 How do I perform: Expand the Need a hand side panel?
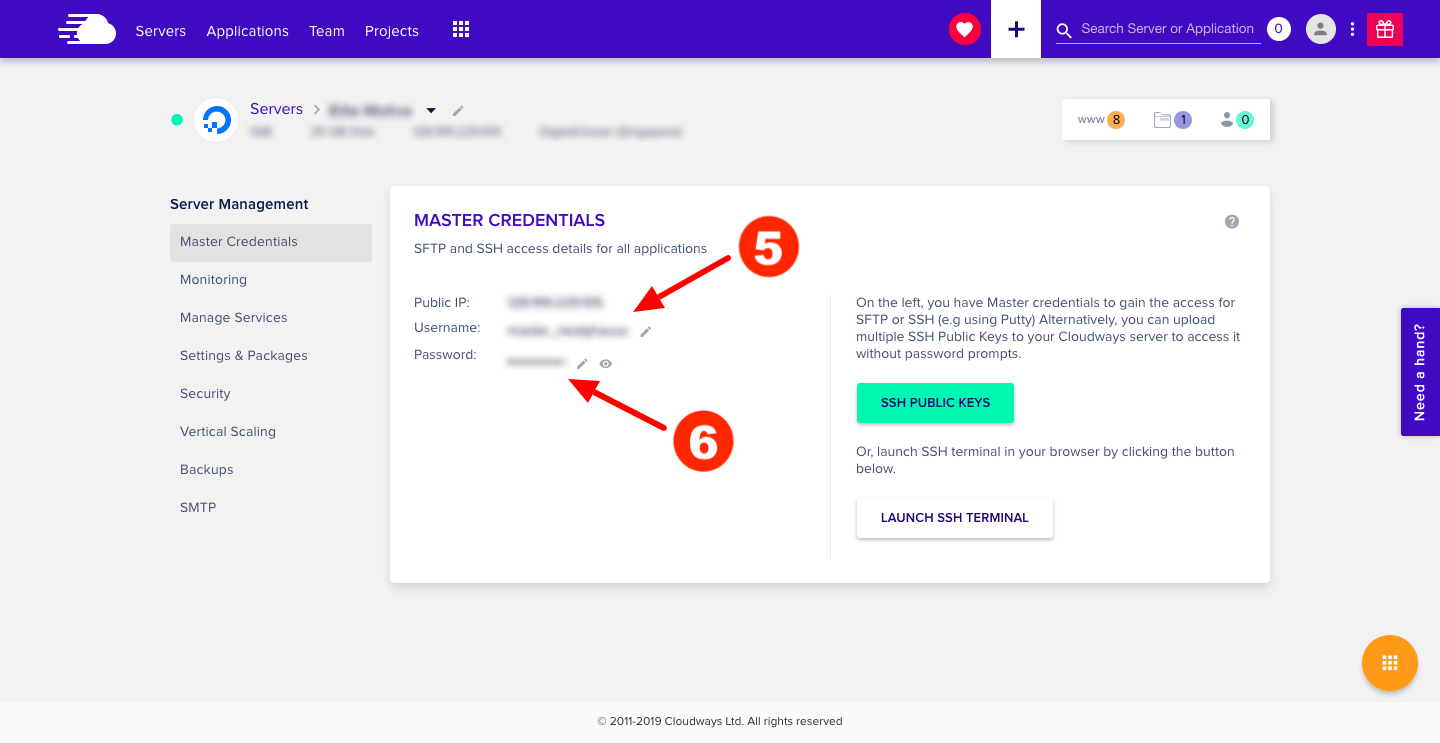tap(1420, 371)
